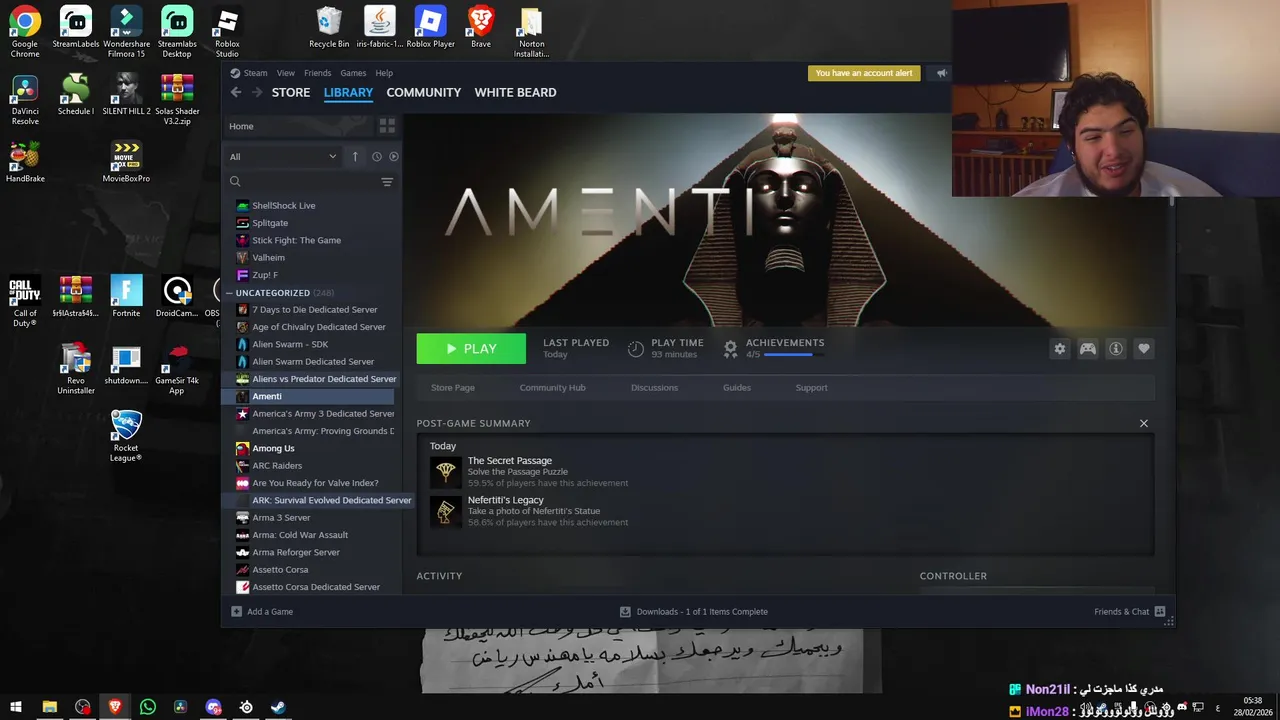Select Zup! F in library list
This screenshot has width=1280, height=720.
[x=265, y=275]
